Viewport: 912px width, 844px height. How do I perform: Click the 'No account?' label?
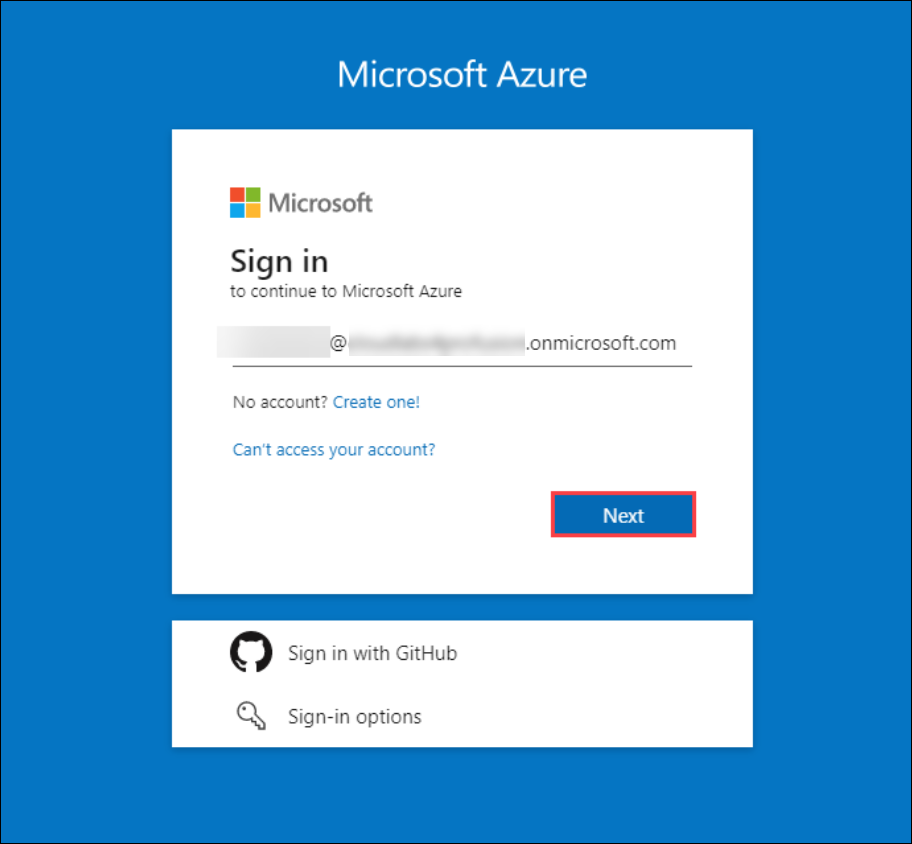(x=280, y=402)
